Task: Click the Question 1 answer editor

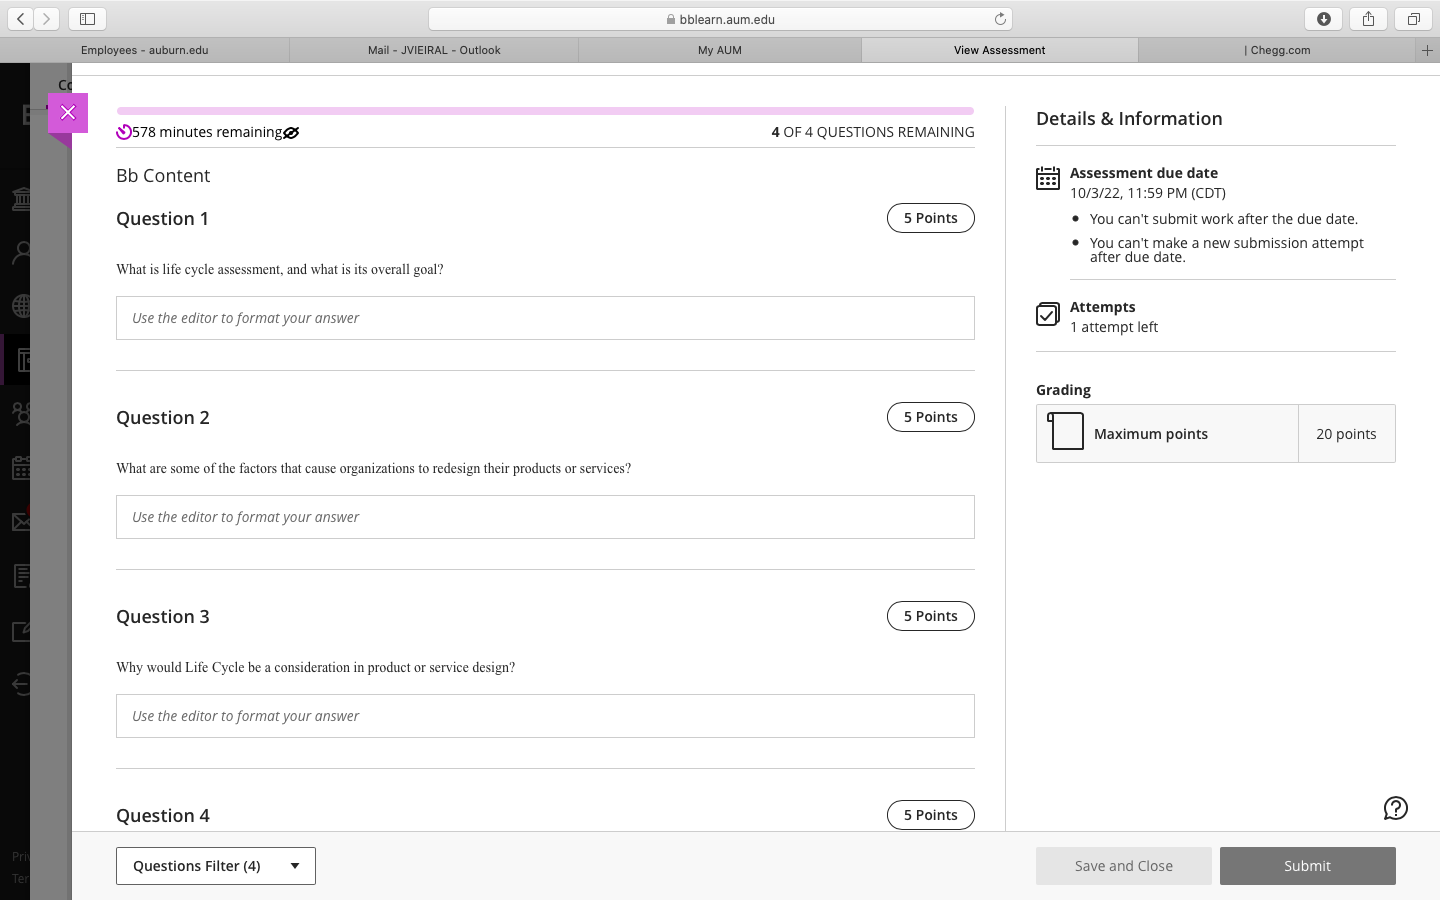Action: click(545, 318)
